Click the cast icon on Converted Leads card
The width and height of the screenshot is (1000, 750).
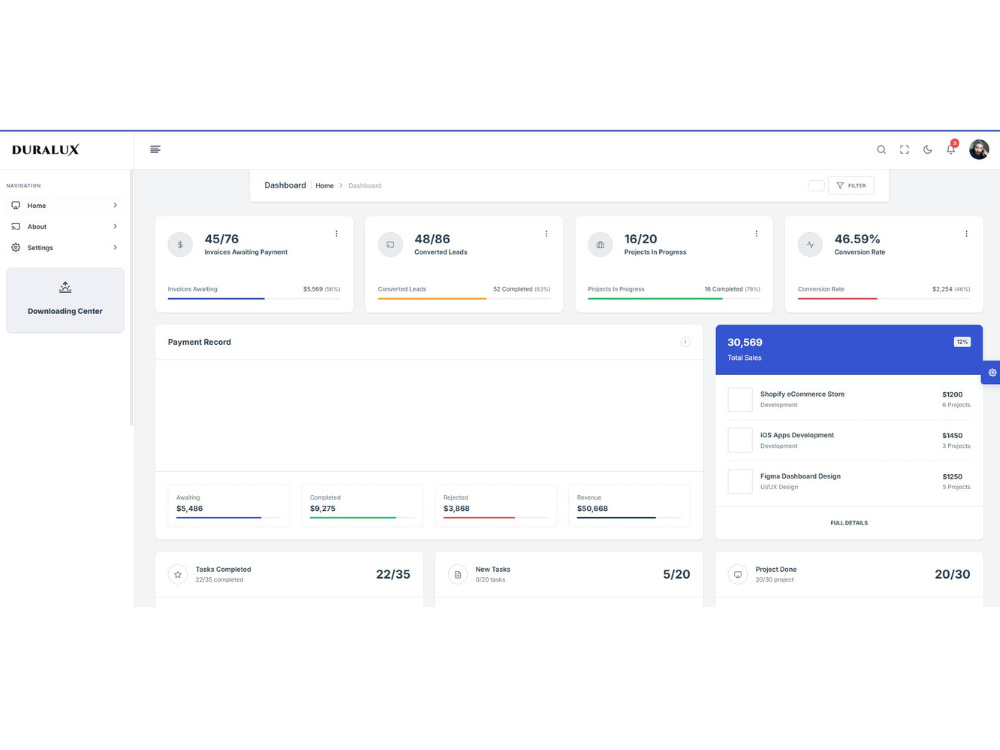(390, 245)
